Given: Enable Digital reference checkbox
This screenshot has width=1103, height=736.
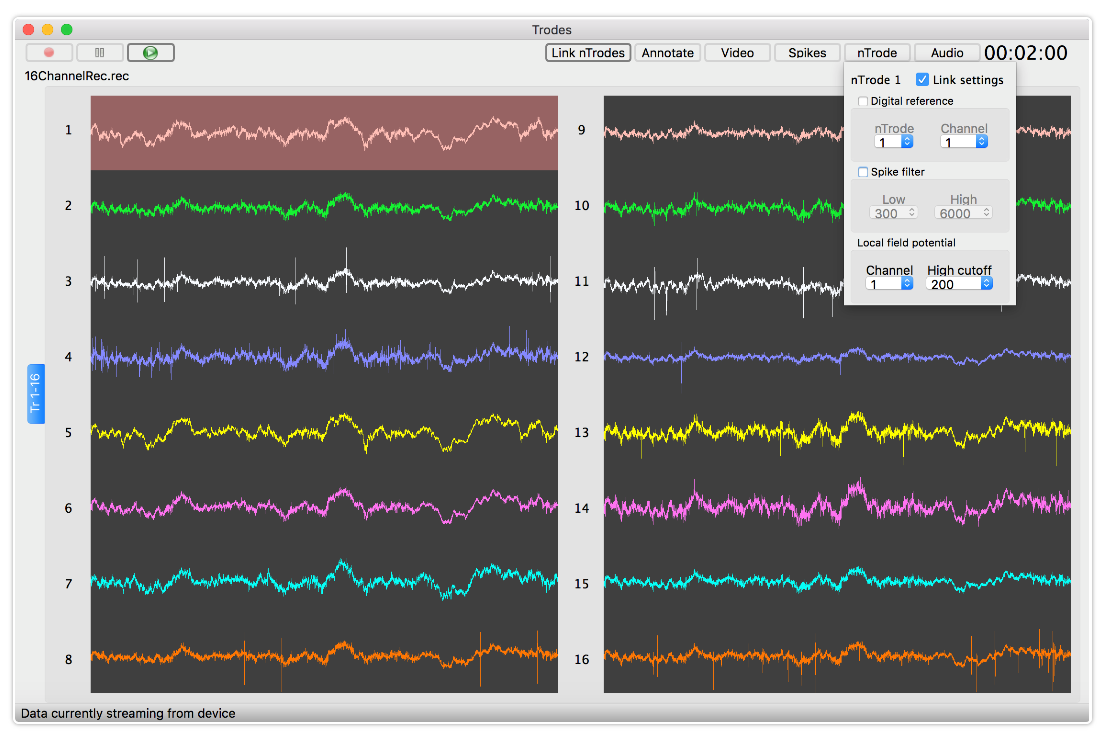Looking at the screenshot, I should pyautogui.click(x=862, y=101).
